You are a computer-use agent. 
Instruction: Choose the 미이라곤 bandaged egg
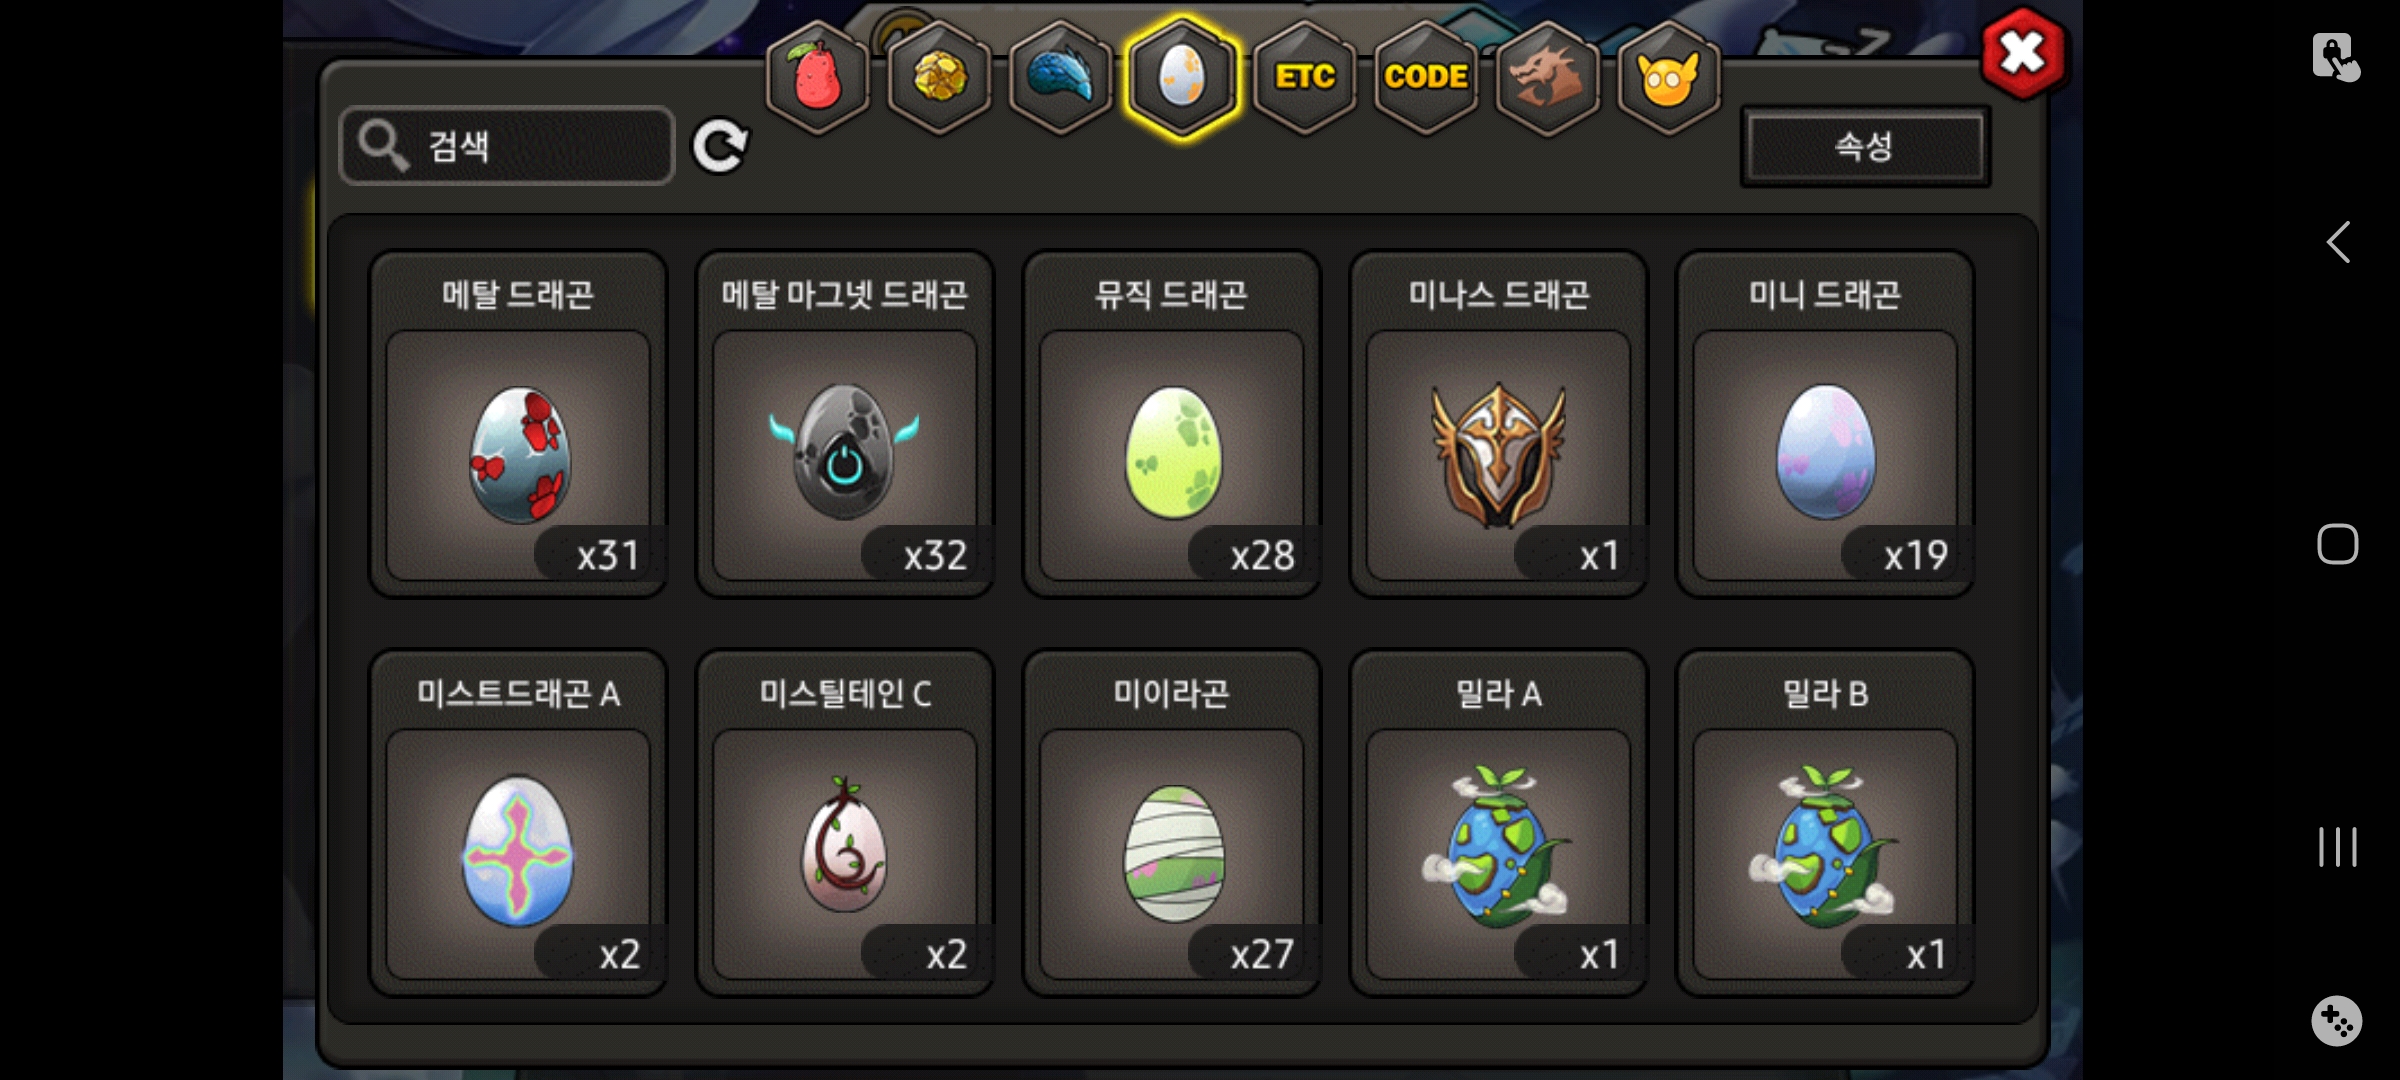(x=1172, y=823)
